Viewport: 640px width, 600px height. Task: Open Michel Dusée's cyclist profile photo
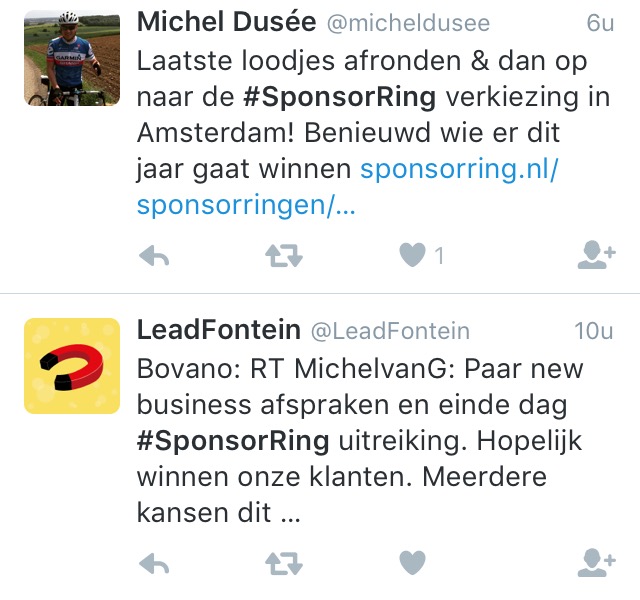72,58
